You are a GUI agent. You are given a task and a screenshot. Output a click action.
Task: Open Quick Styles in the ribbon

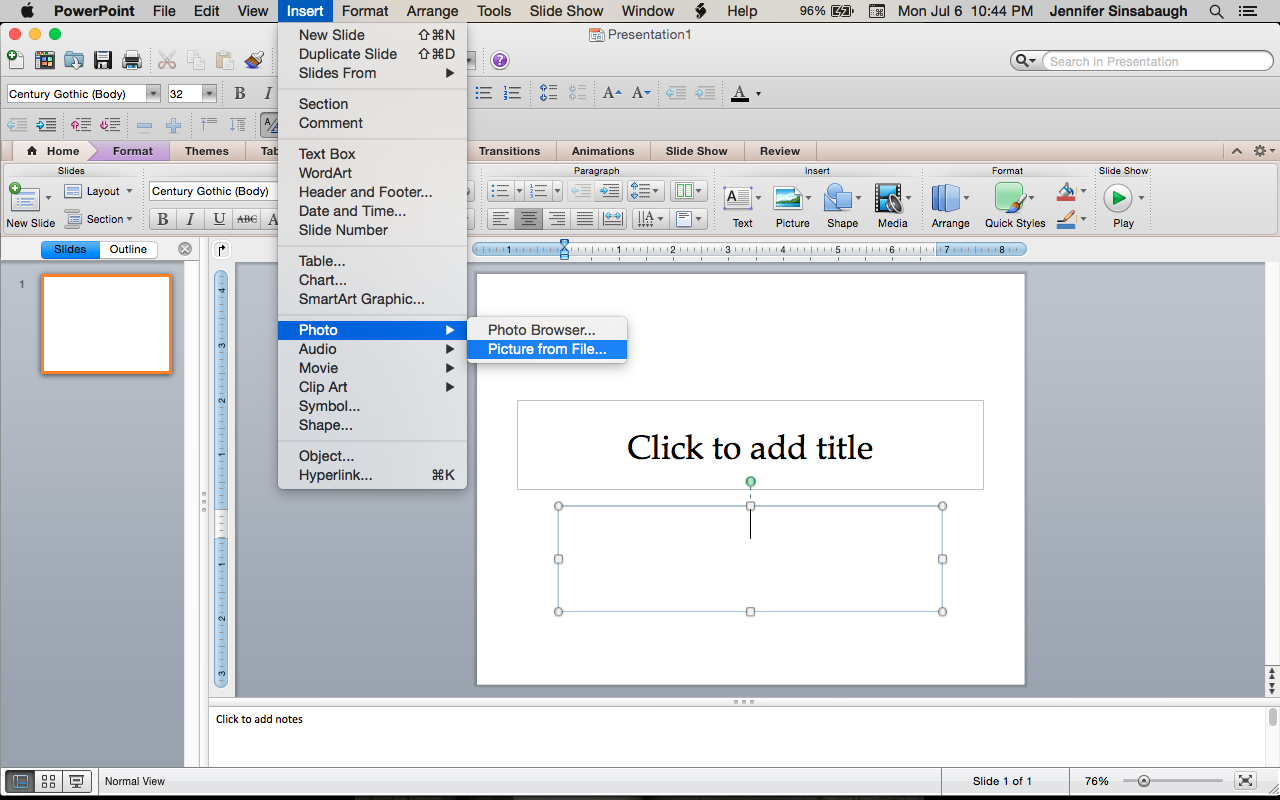tap(1009, 197)
